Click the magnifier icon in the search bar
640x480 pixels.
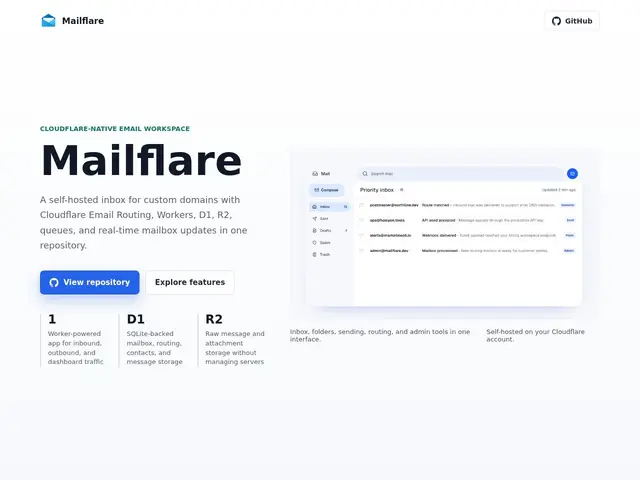tap(365, 173)
